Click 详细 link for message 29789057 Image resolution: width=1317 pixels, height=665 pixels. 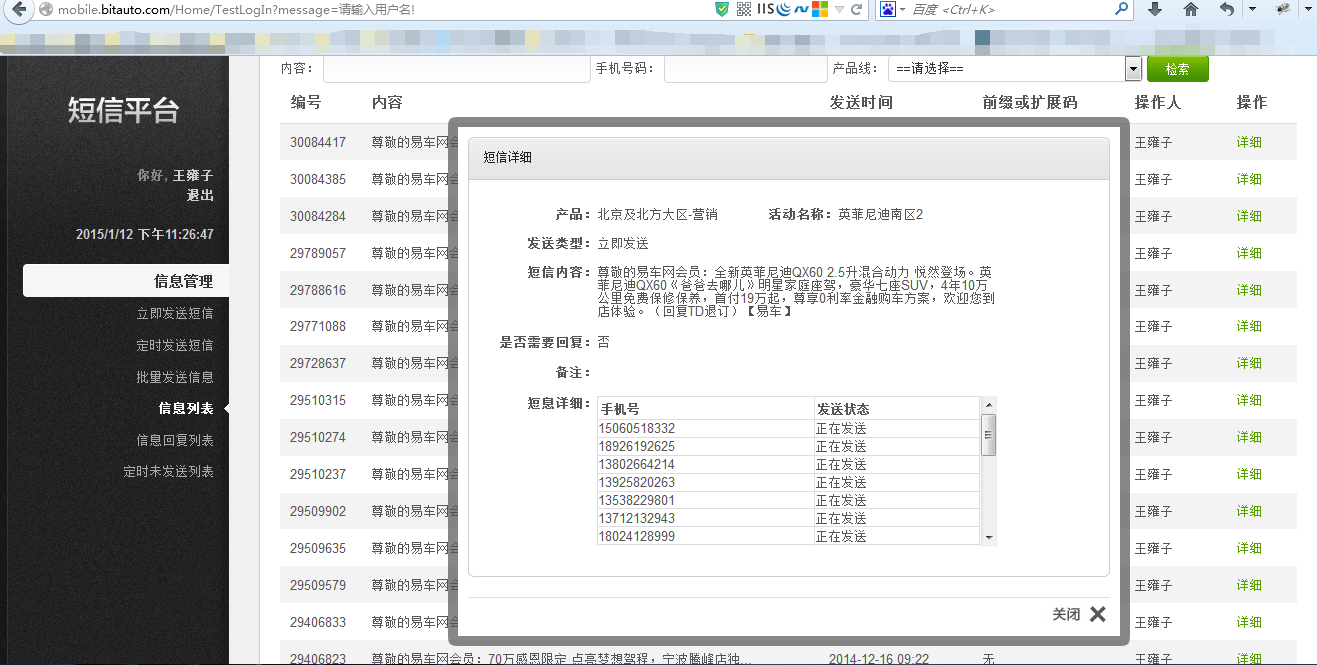[1249, 253]
